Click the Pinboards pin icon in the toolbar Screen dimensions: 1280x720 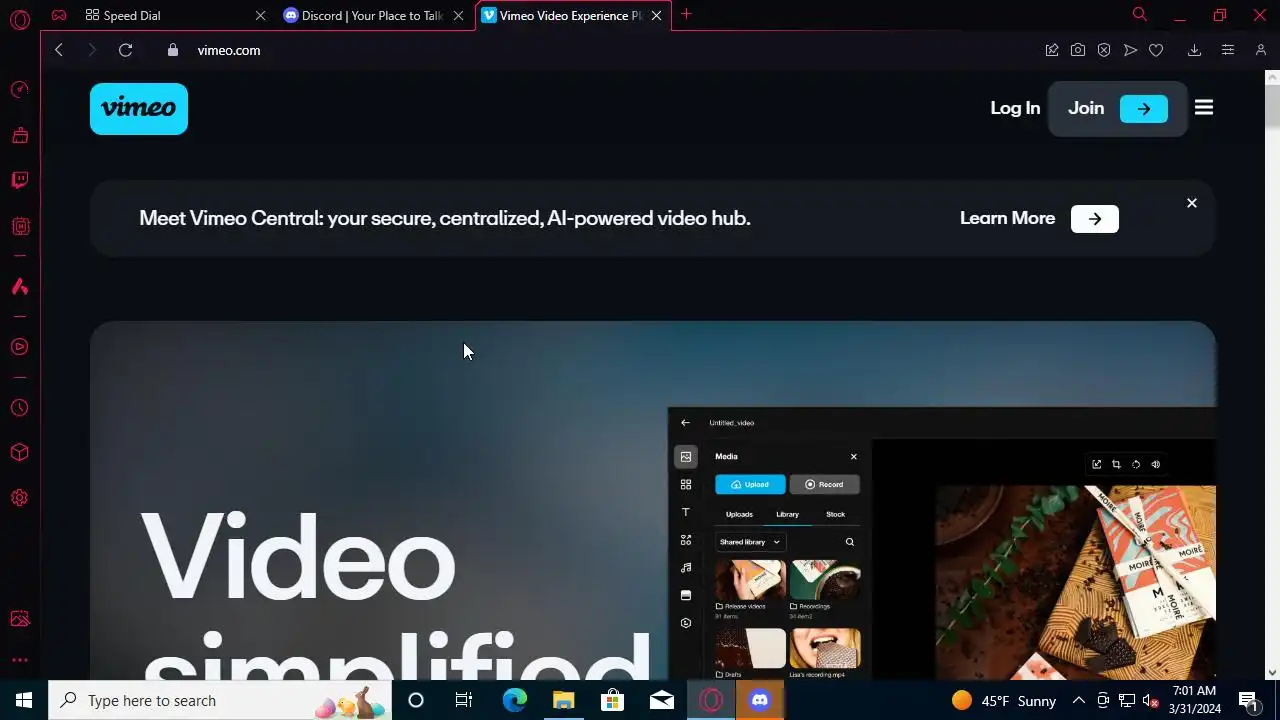[x=1052, y=50]
